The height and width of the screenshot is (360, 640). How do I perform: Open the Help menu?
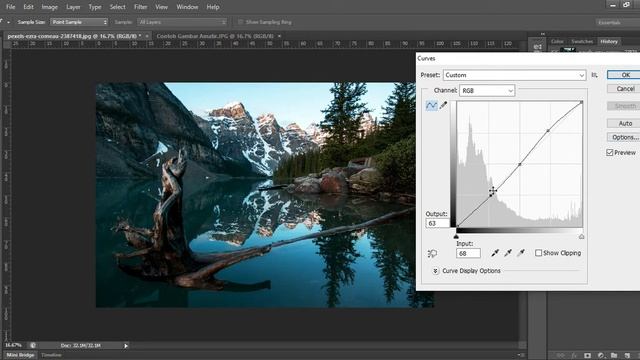click(213, 7)
